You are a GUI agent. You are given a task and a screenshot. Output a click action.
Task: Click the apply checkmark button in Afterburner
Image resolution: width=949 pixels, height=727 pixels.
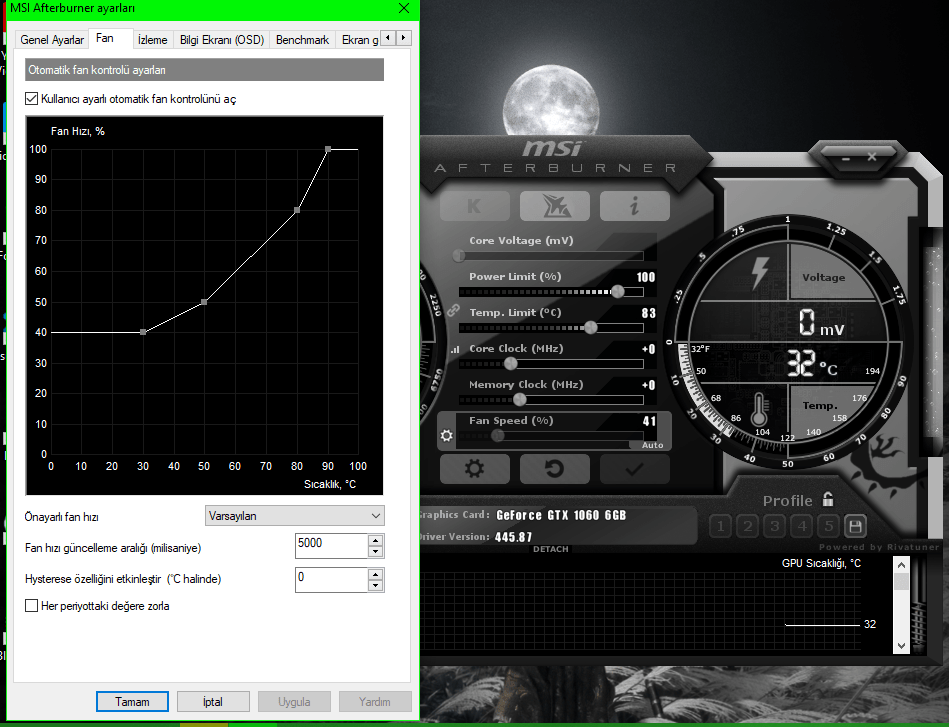(634, 469)
